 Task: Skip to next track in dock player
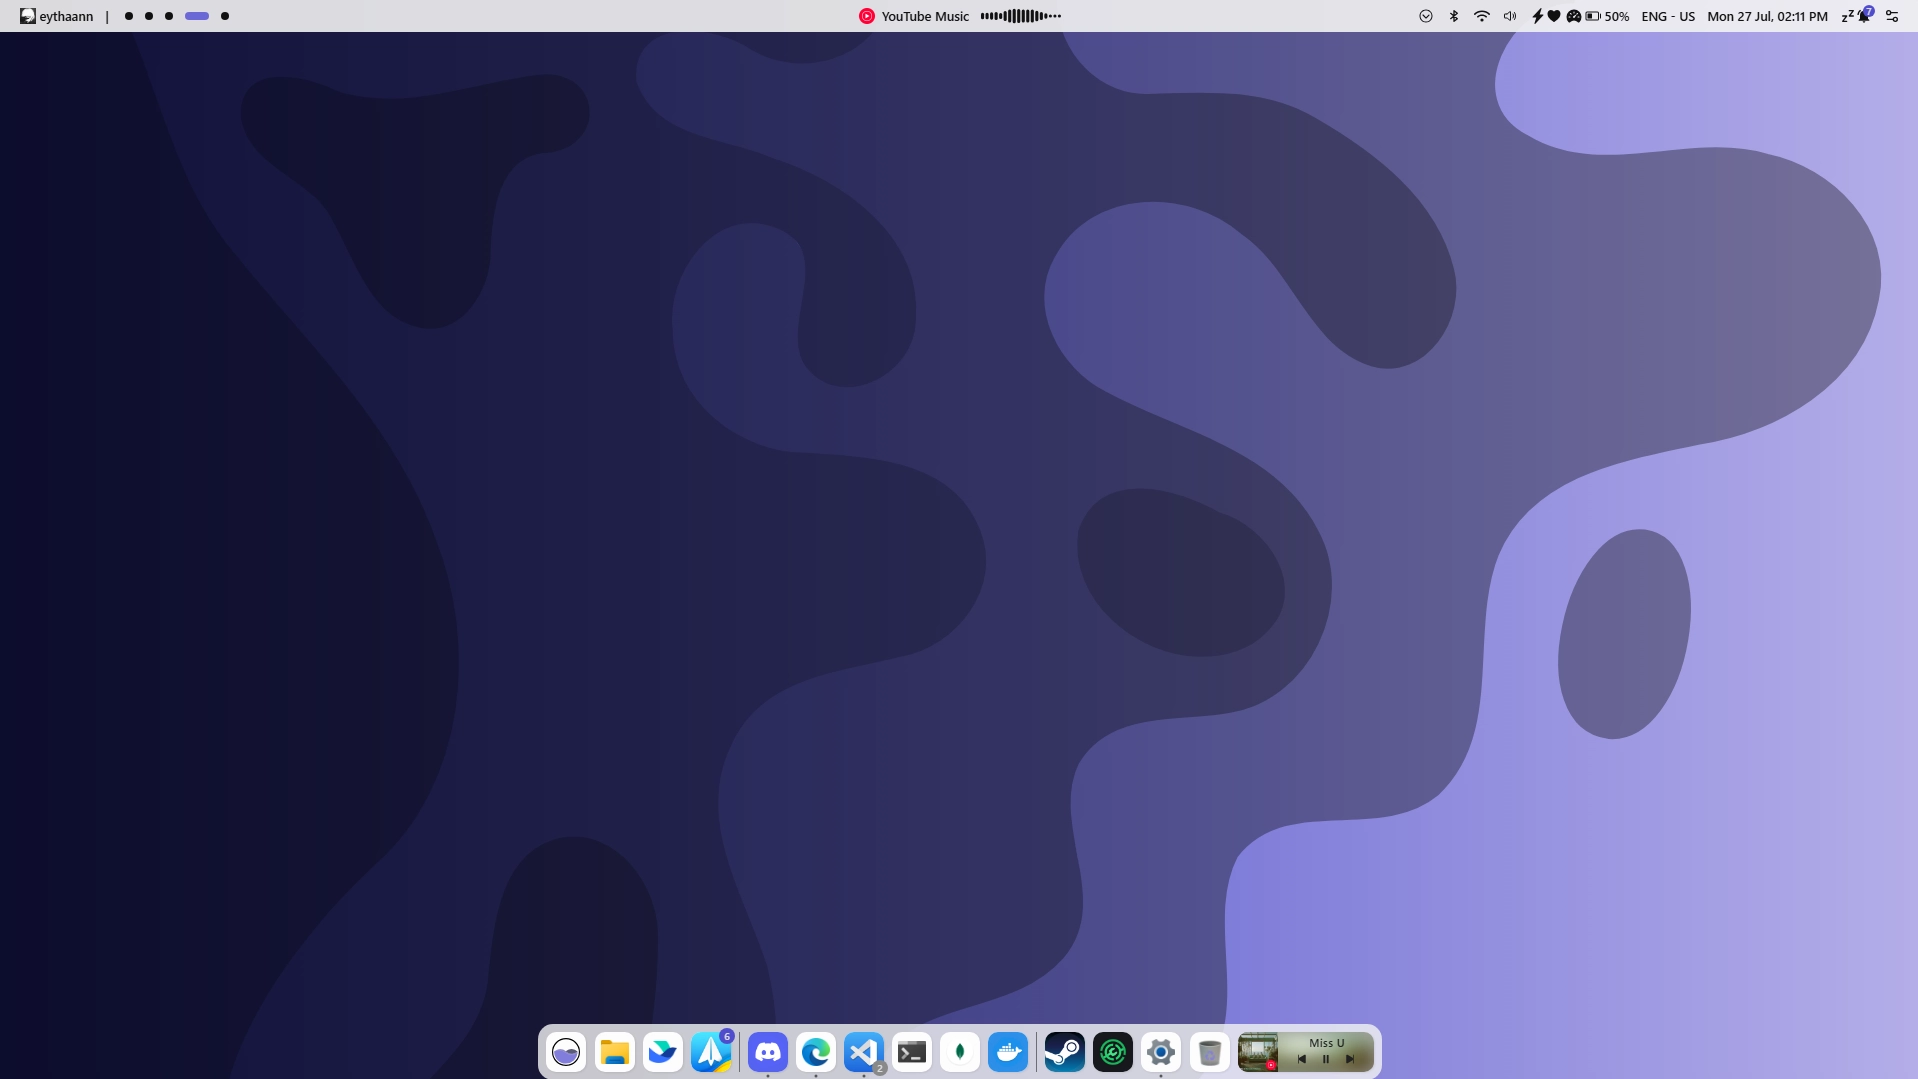[1350, 1059]
